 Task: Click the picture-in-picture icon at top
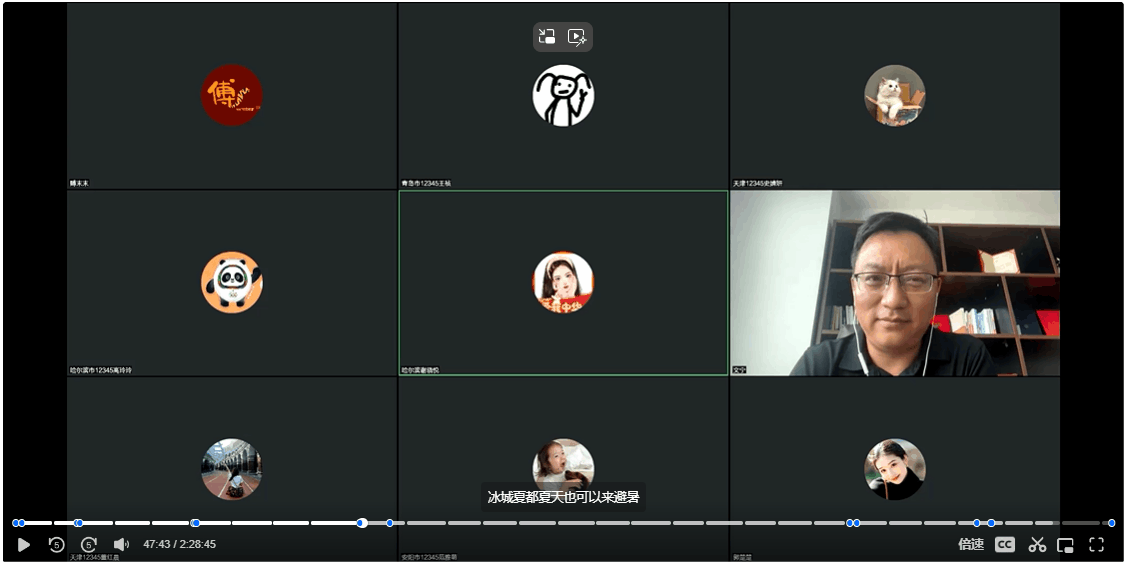547,37
